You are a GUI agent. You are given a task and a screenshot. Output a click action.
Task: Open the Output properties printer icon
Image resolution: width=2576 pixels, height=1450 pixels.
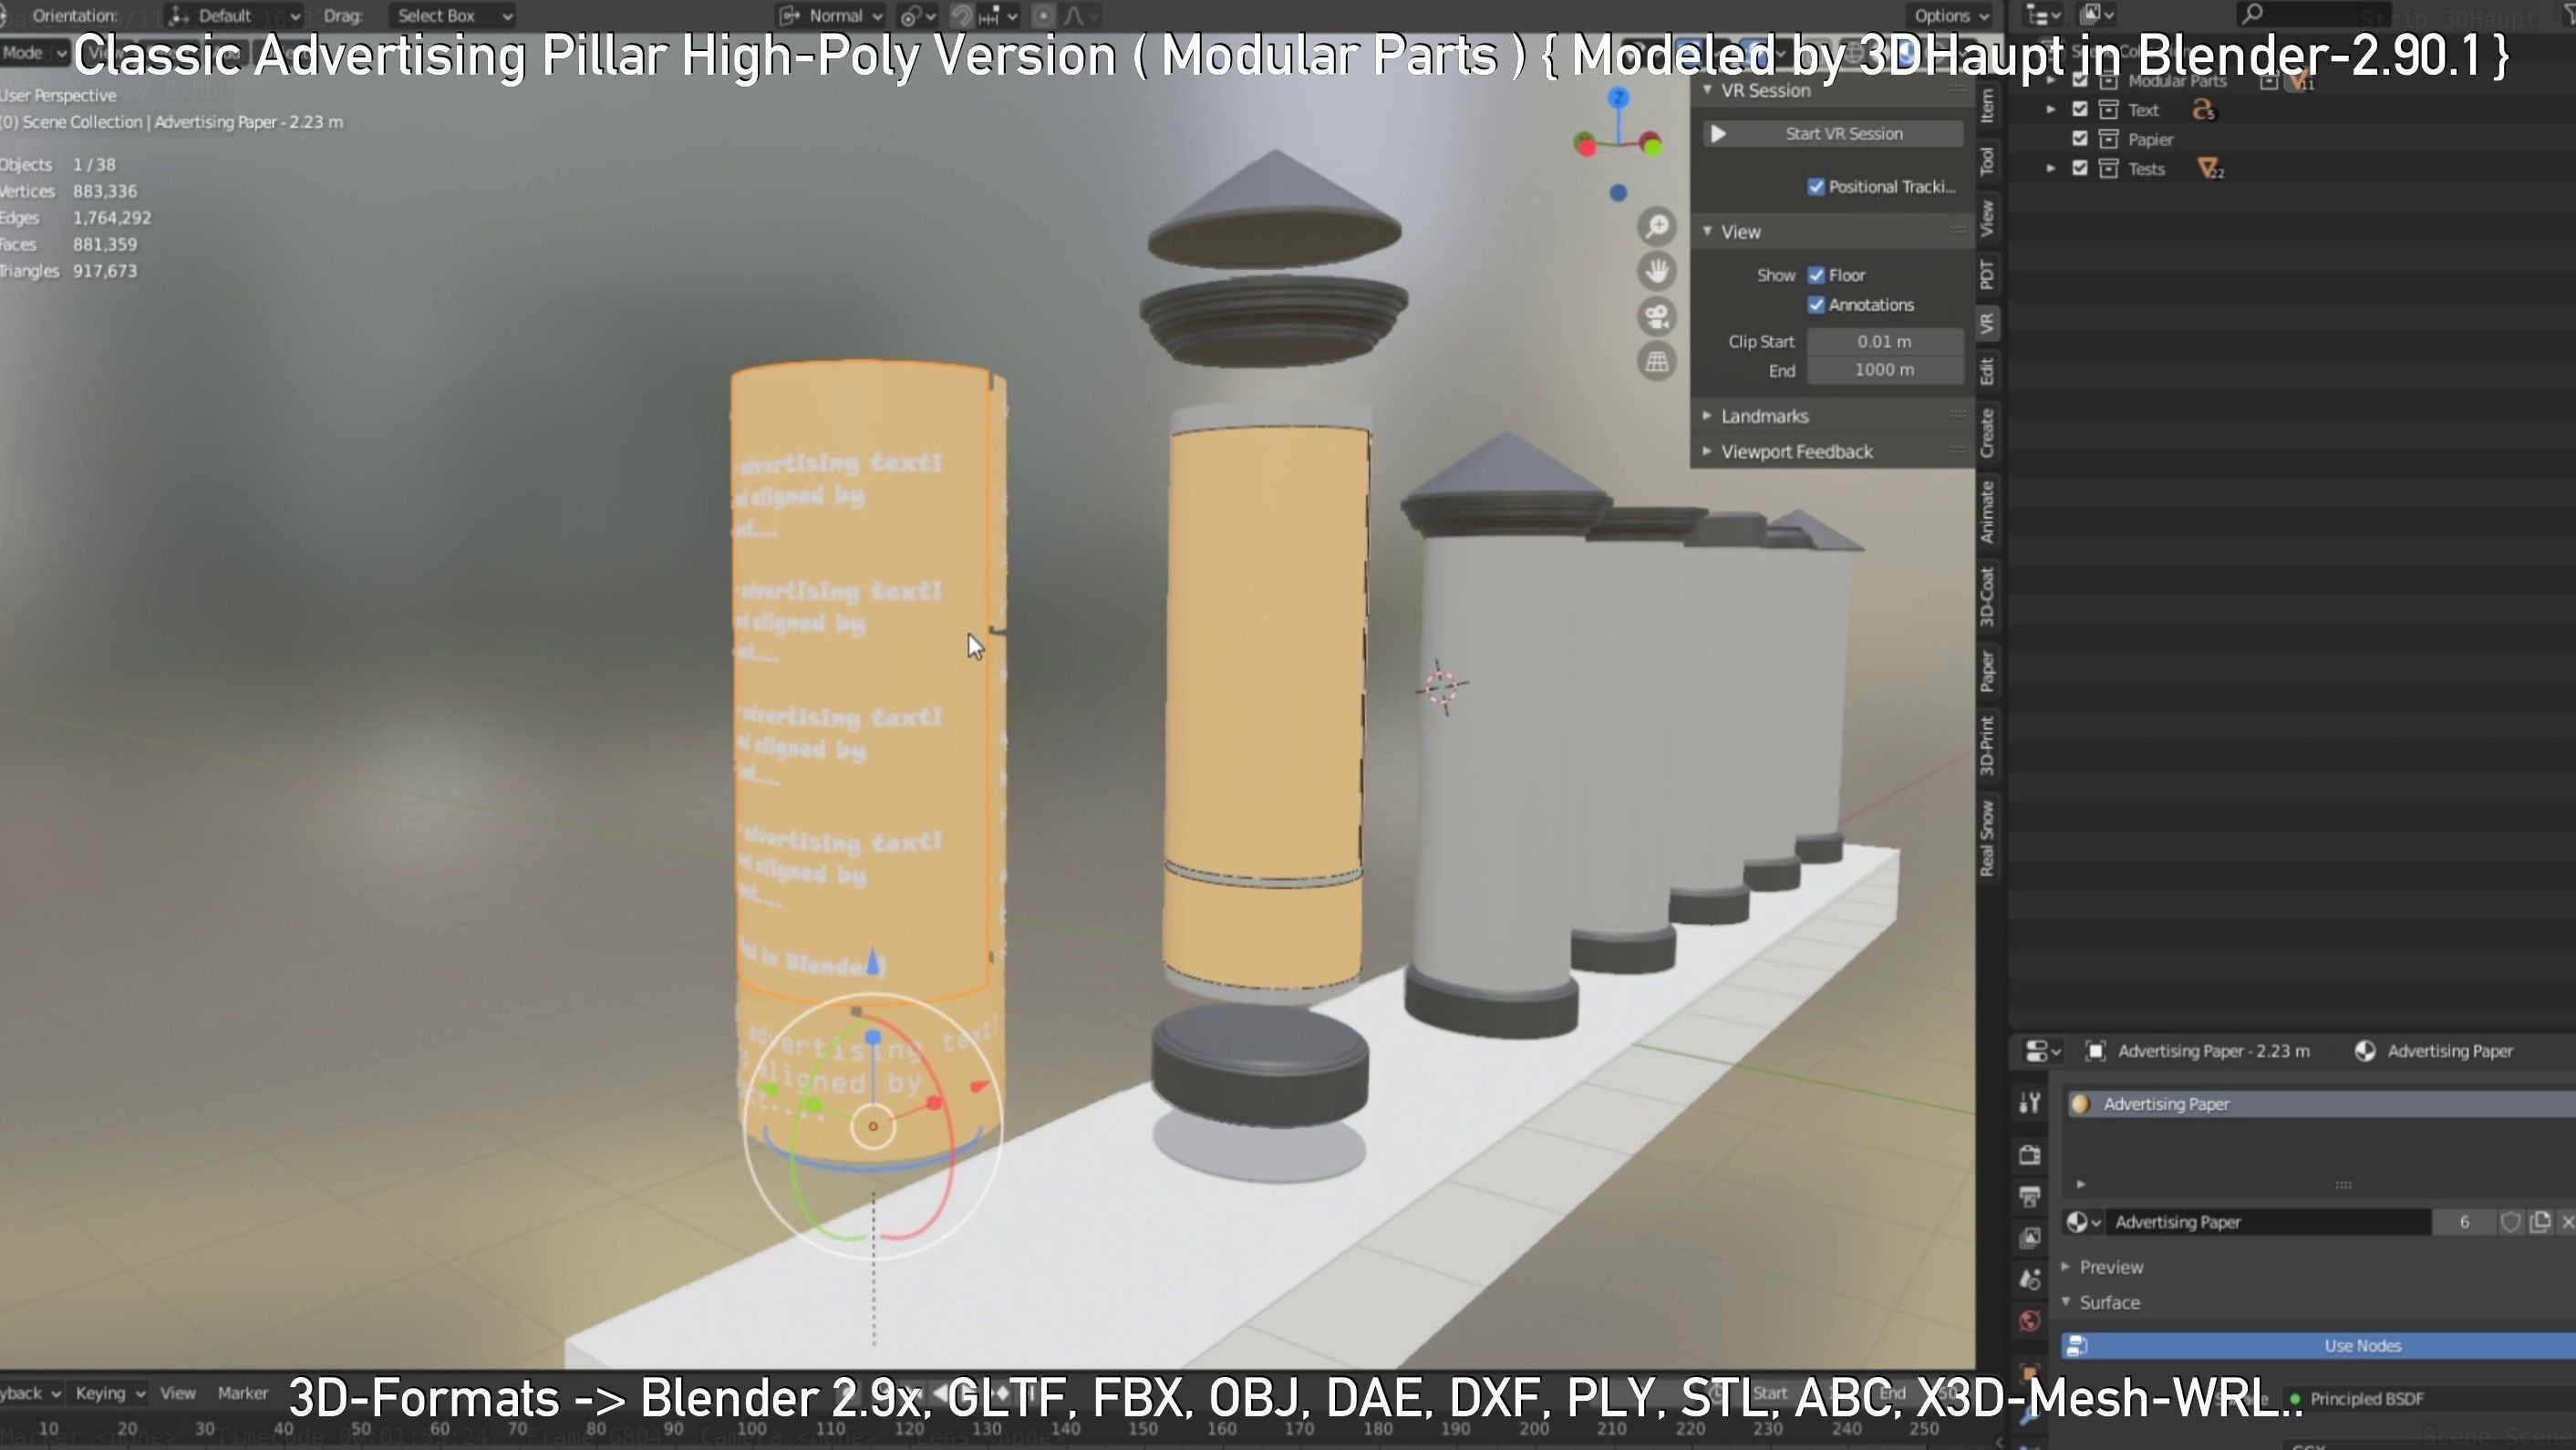point(2029,1197)
